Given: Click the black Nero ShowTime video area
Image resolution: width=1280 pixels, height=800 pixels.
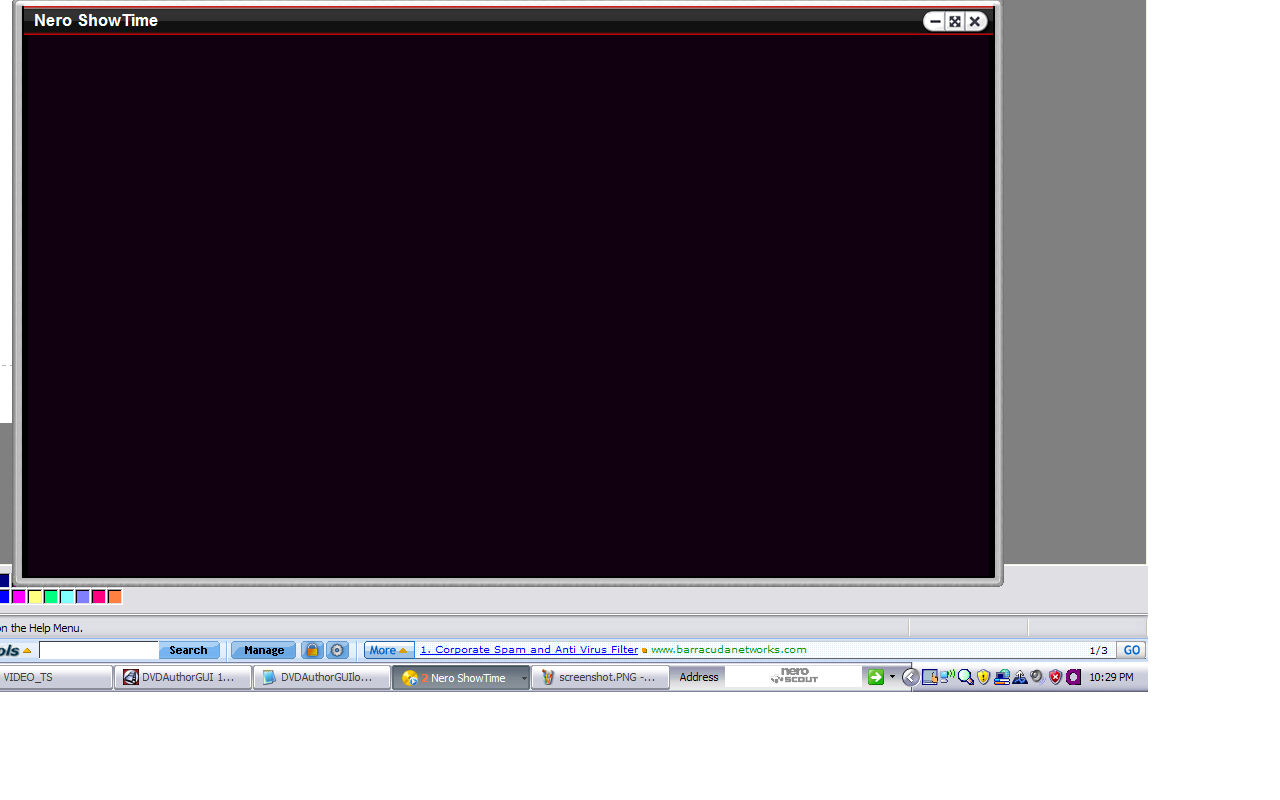Looking at the screenshot, I should click(x=508, y=306).
